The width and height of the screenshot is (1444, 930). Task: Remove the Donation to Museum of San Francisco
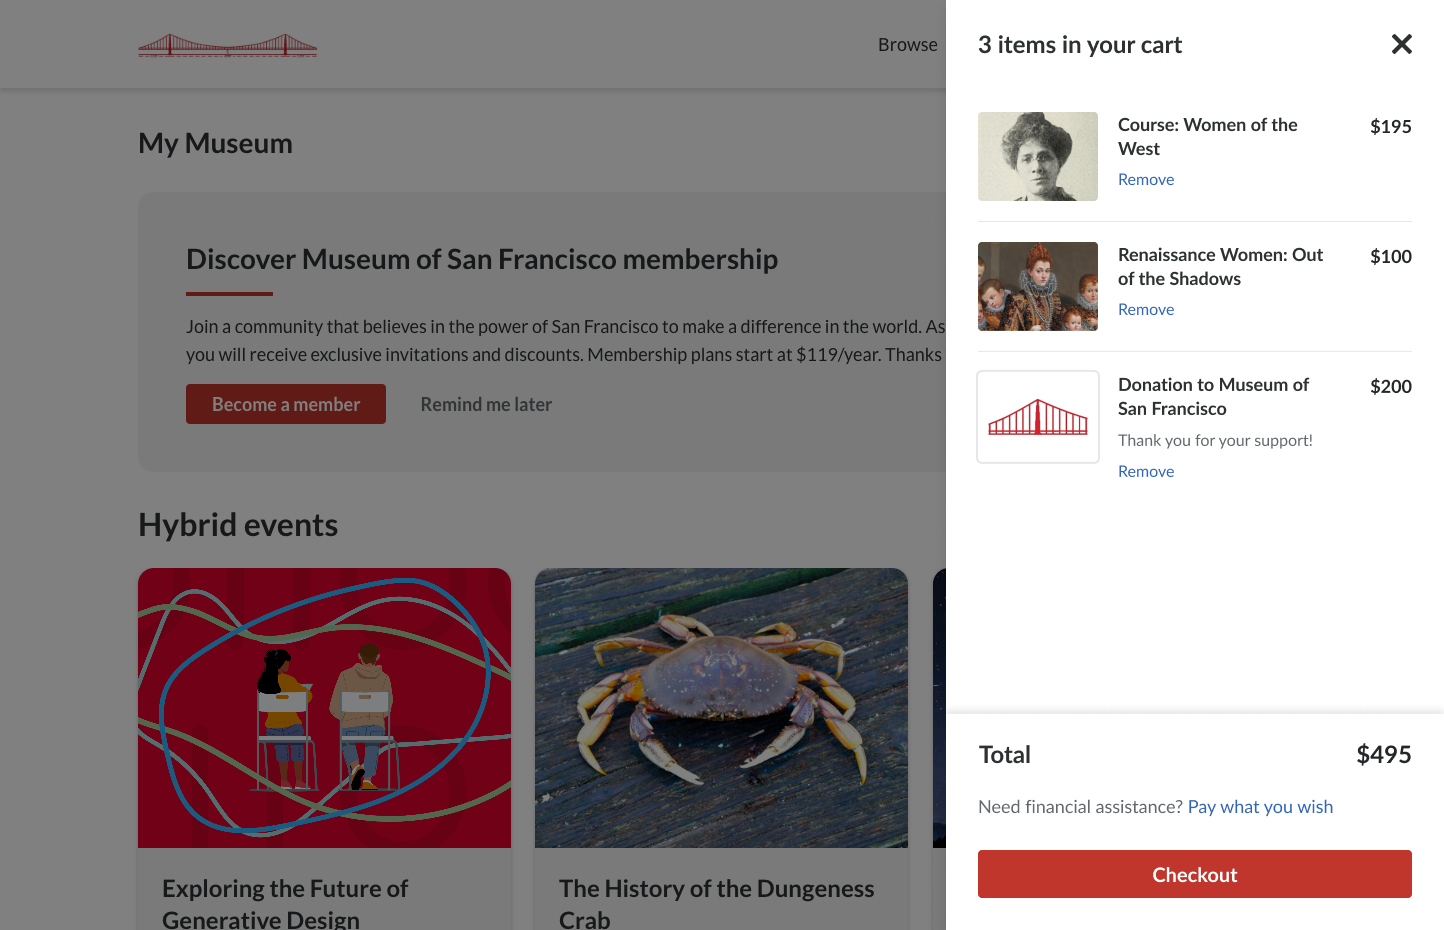tap(1145, 471)
